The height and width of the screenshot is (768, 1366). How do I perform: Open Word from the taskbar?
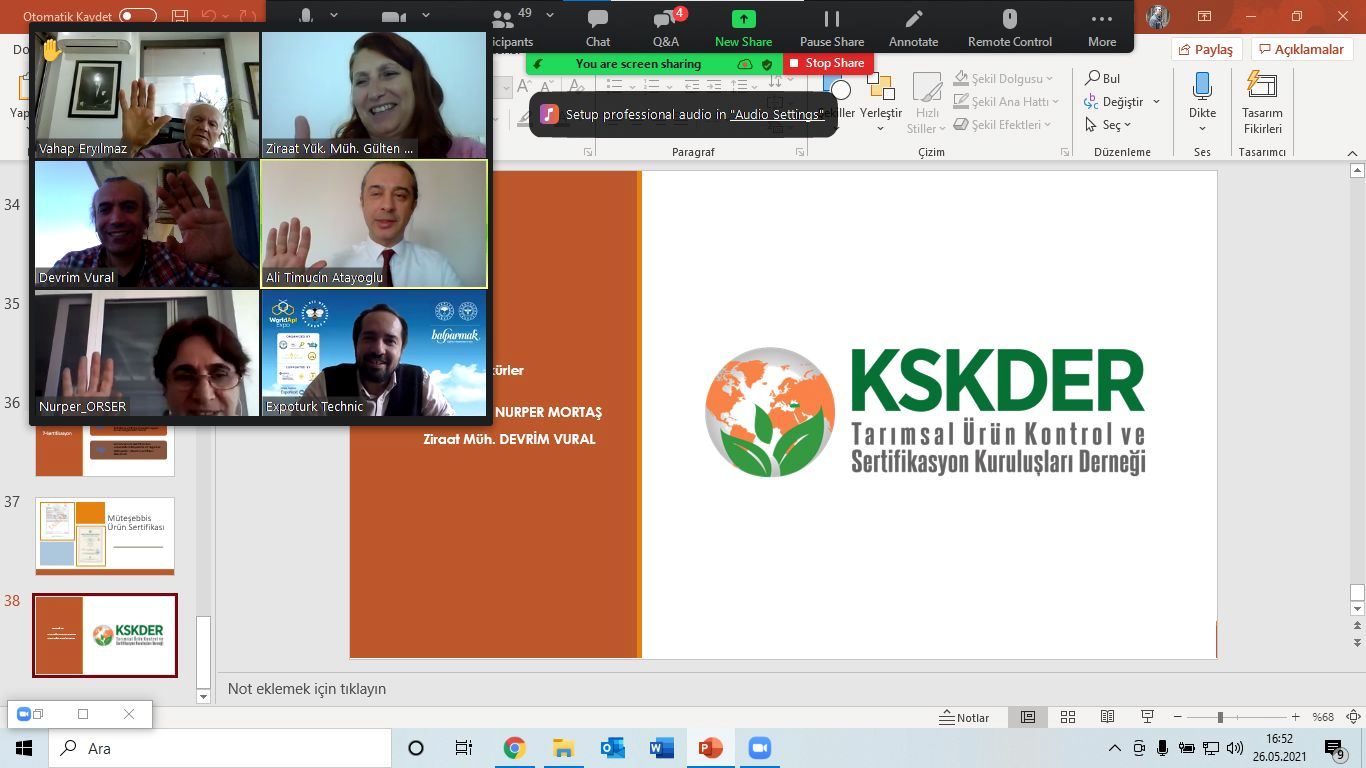pyautogui.click(x=661, y=748)
